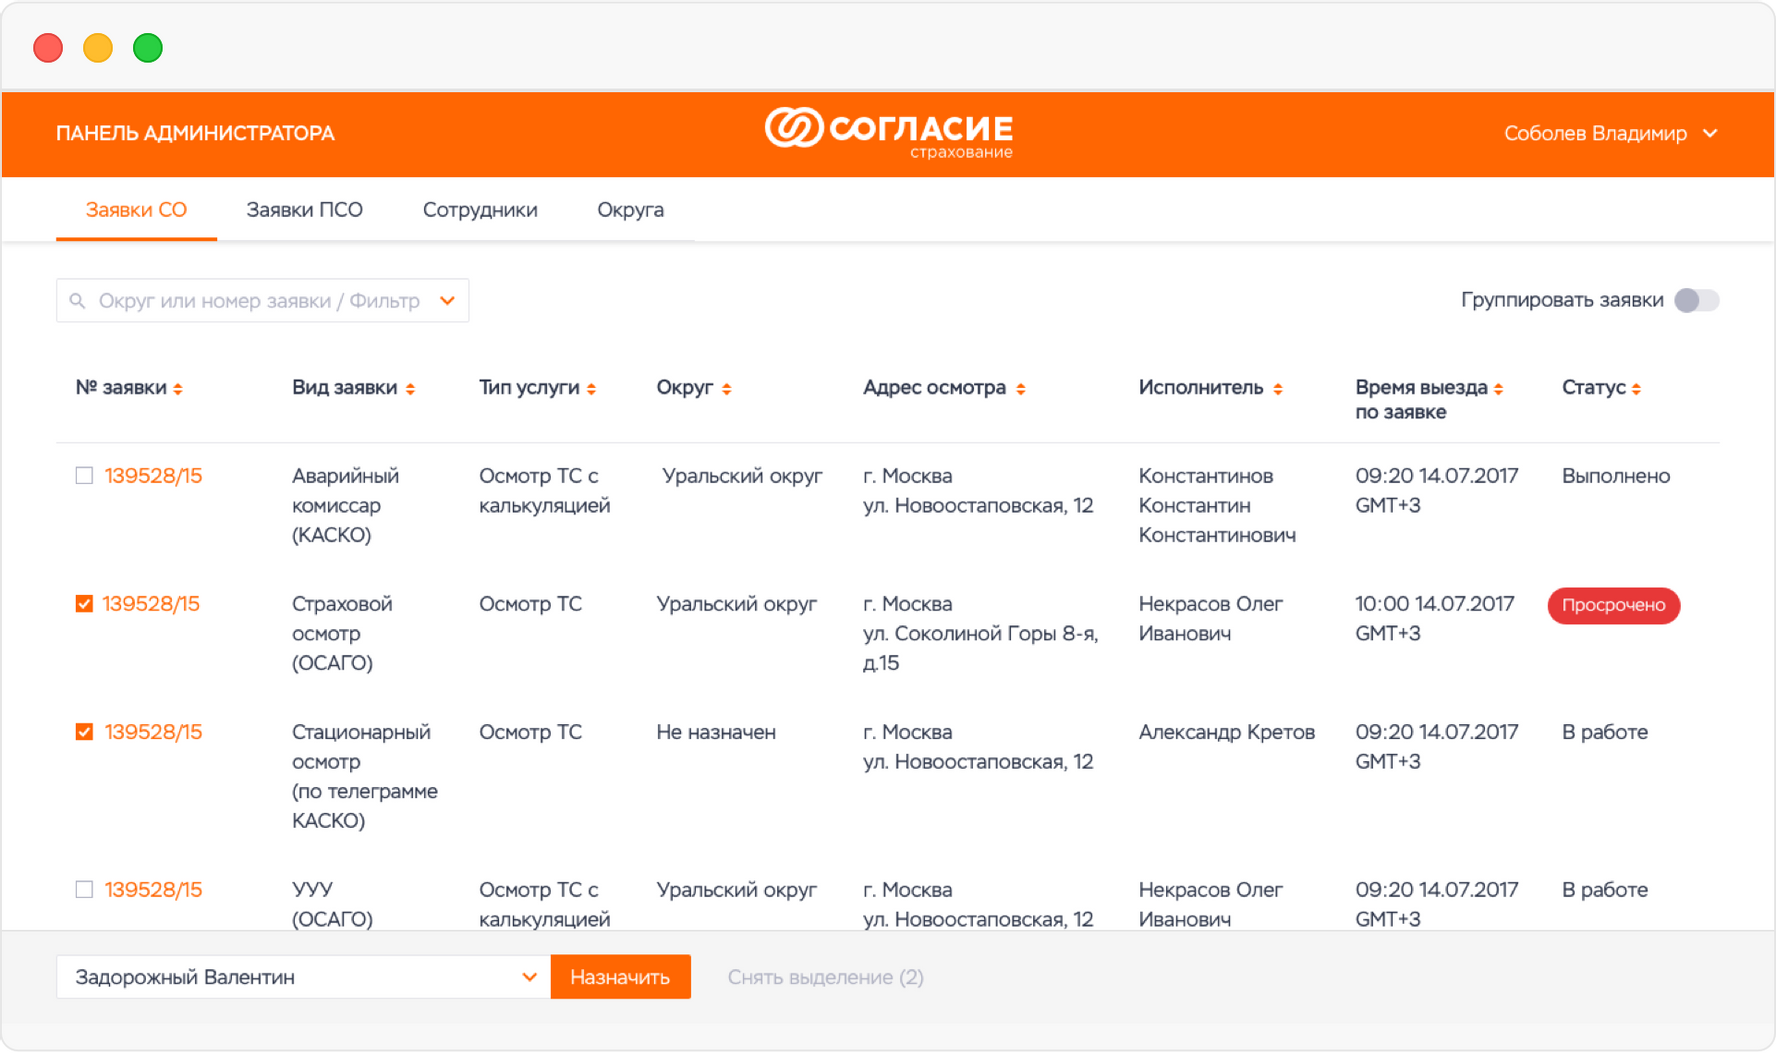Sort by Статус column arrows

coord(1636,389)
